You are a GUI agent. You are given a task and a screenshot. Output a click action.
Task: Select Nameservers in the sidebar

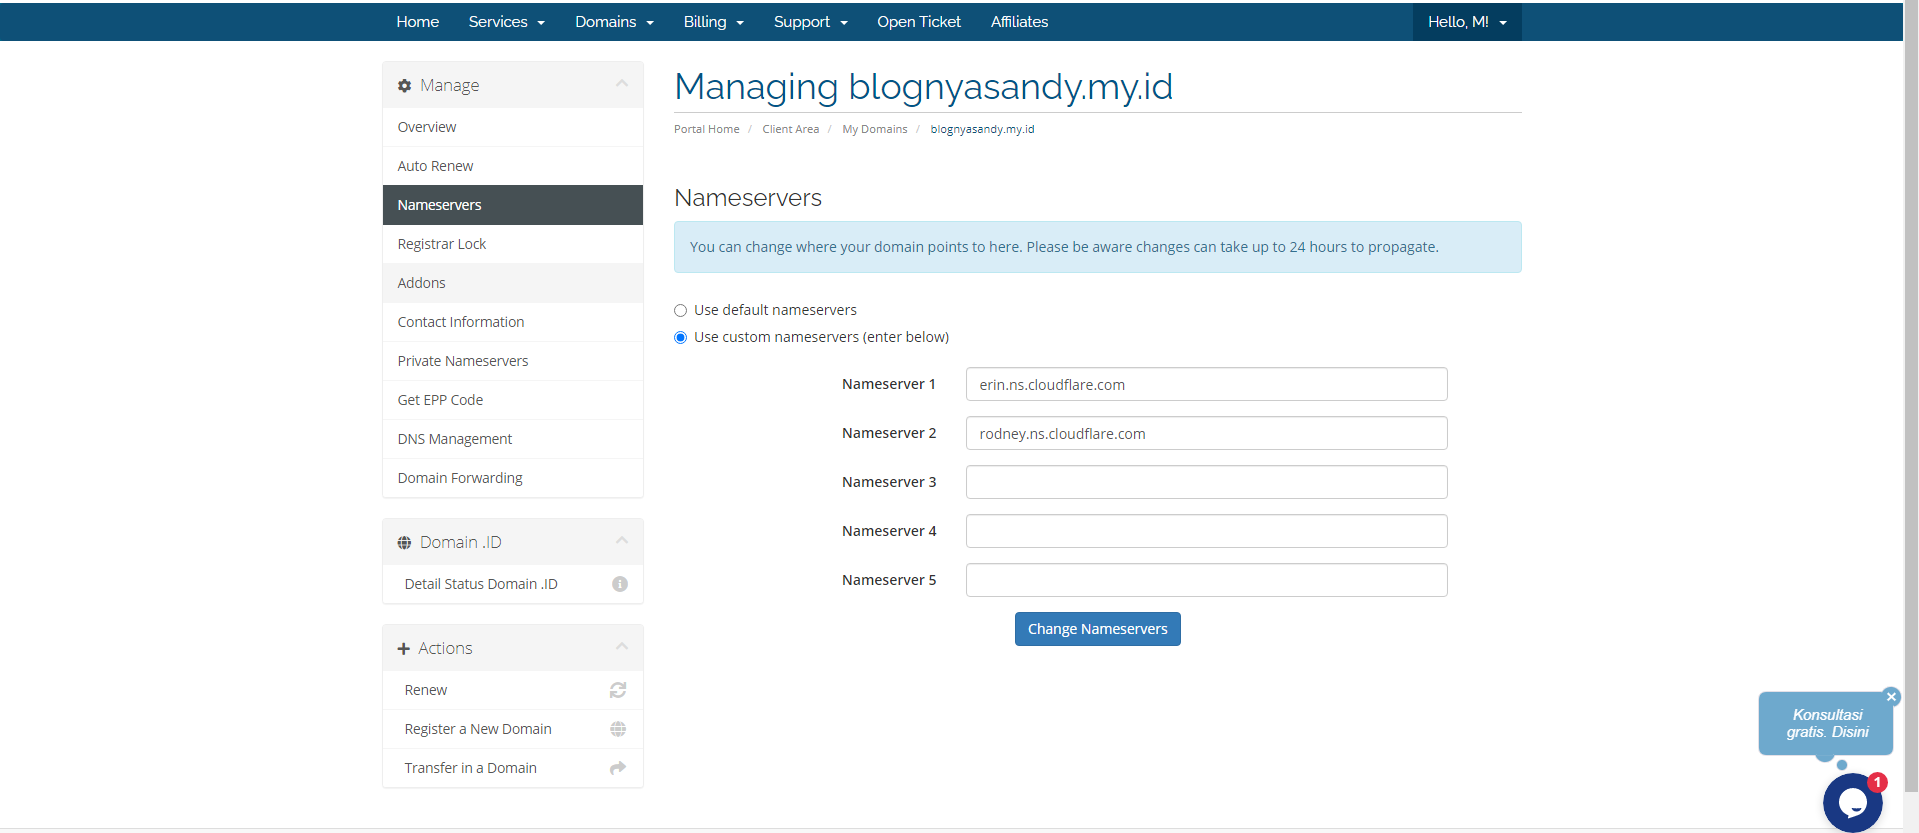tap(513, 205)
